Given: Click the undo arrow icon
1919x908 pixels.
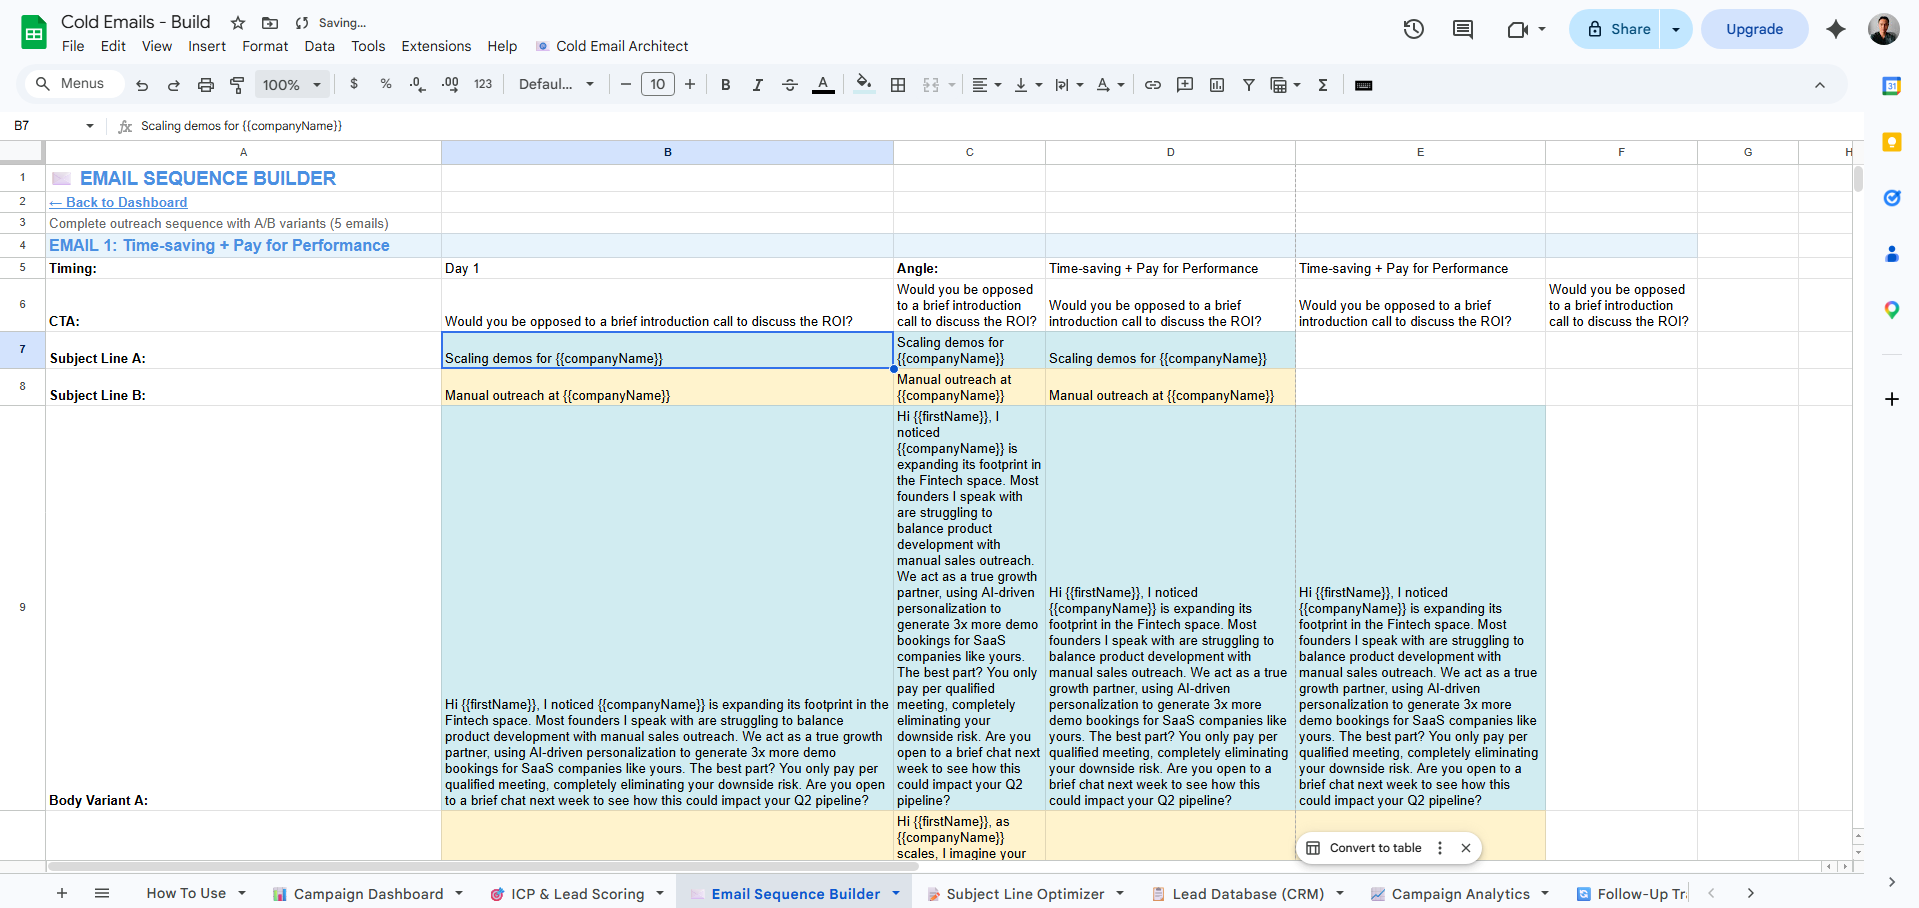Looking at the screenshot, I should [x=142, y=85].
